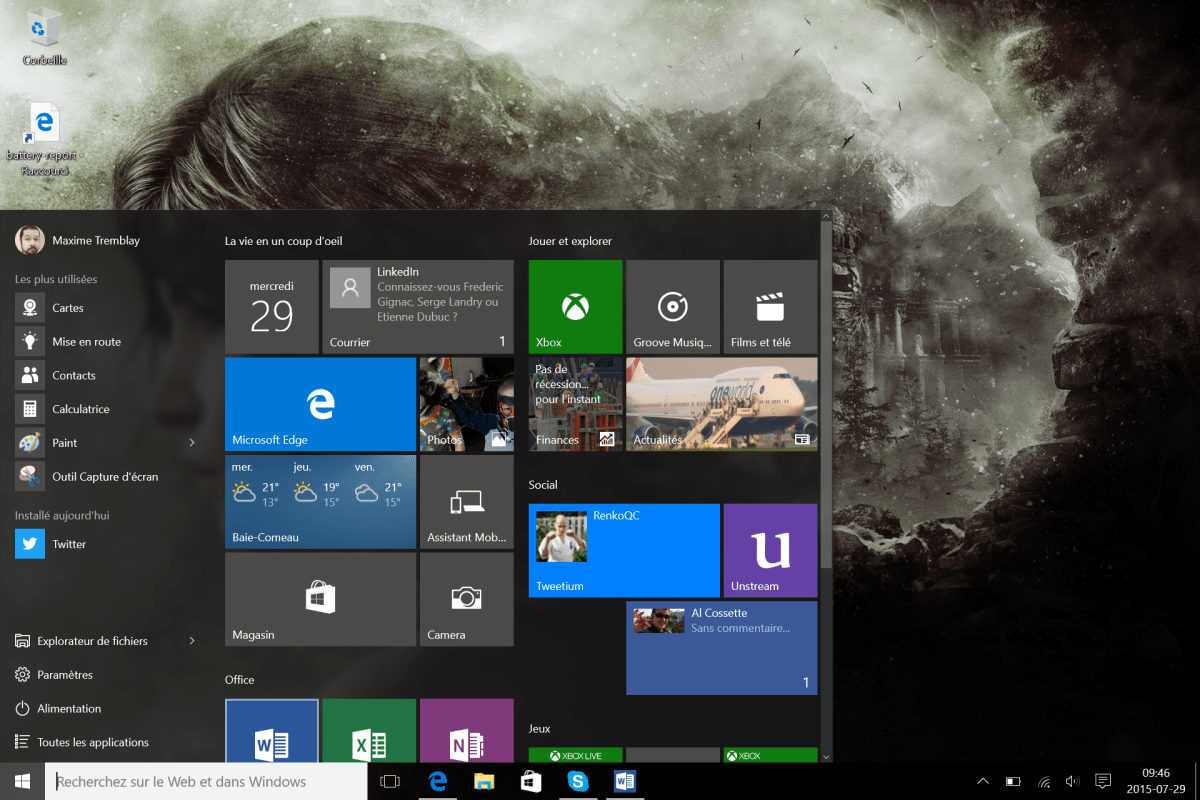Image resolution: width=1200 pixels, height=800 pixels.
Task: Open the Xbox tile
Action: tap(575, 307)
